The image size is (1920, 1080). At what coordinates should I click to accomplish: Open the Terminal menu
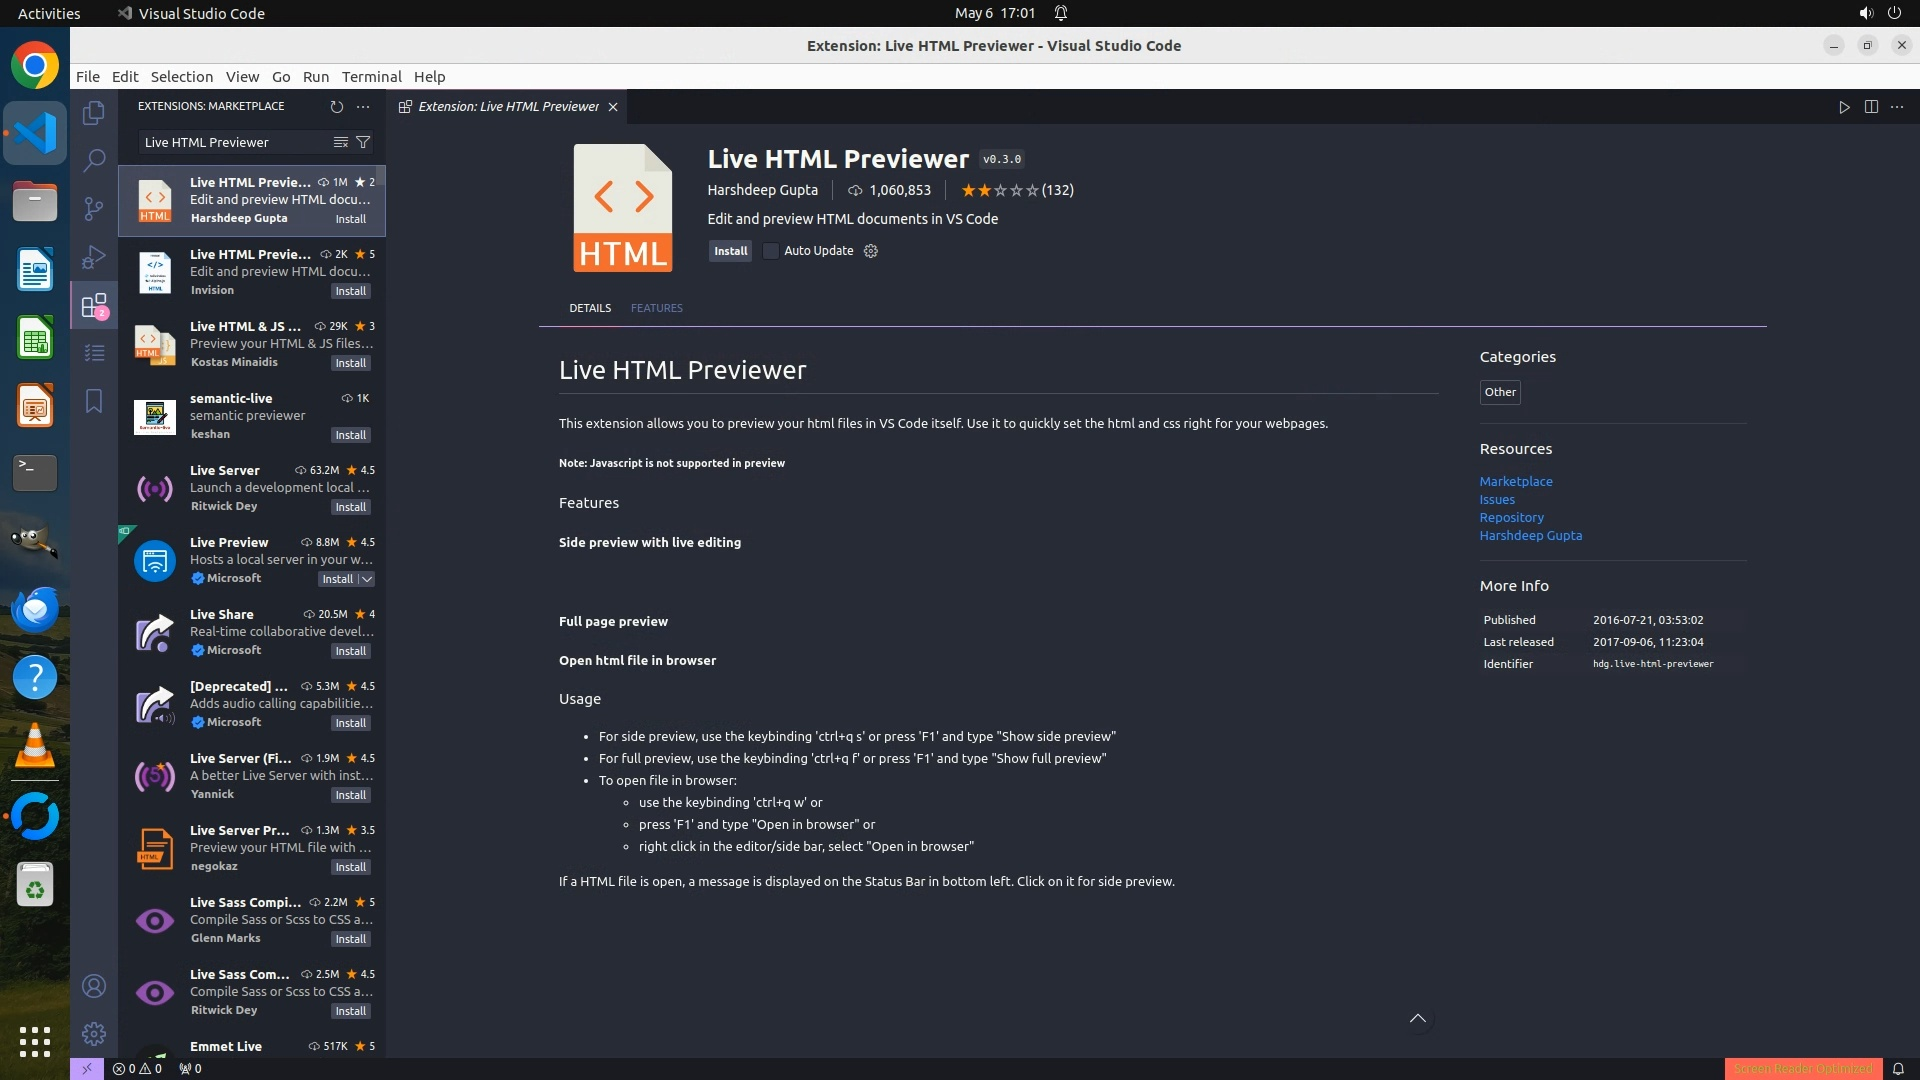tap(371, 77)
